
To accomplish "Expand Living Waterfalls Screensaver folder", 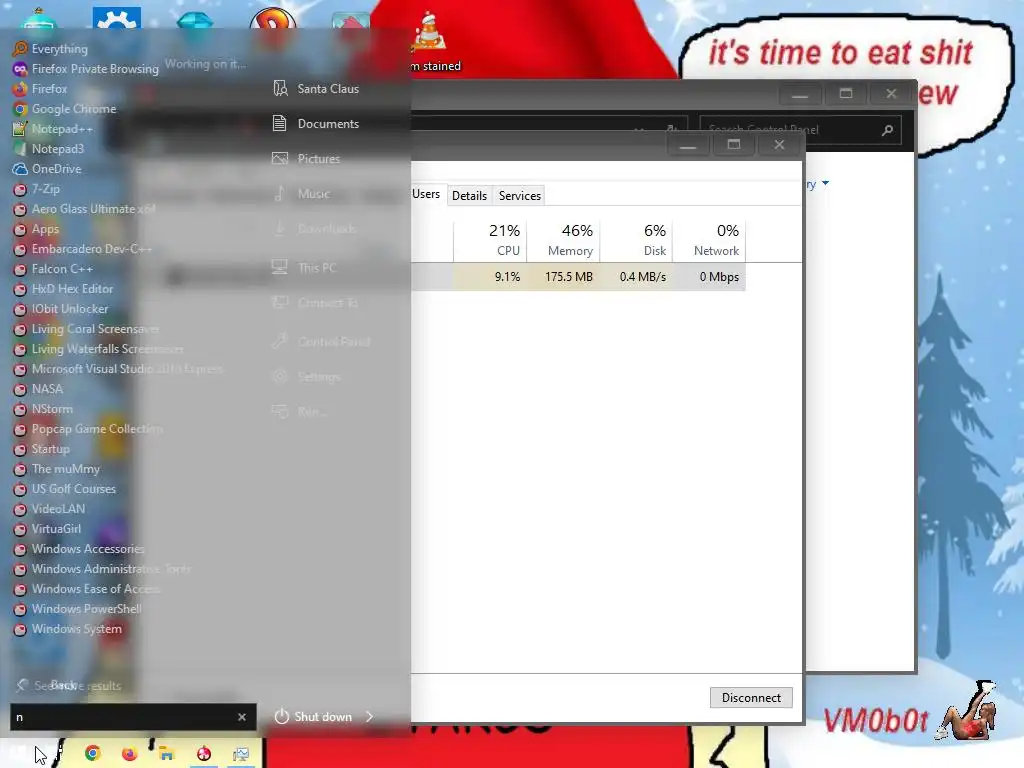I will pyautogui.click(x=98, y=349).
